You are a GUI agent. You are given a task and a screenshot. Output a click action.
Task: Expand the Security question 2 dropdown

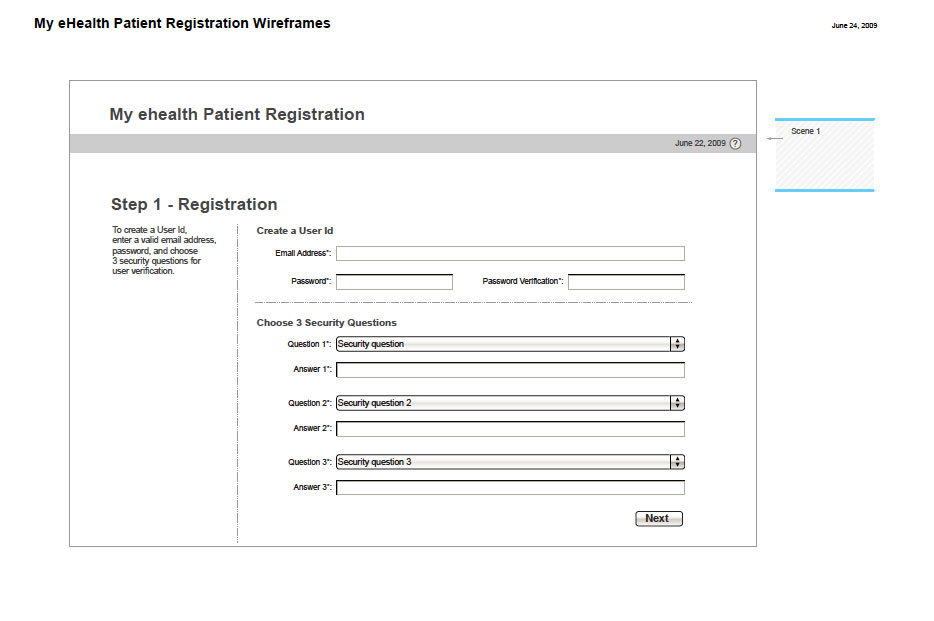pyautogui.click(x=510, y=403)
